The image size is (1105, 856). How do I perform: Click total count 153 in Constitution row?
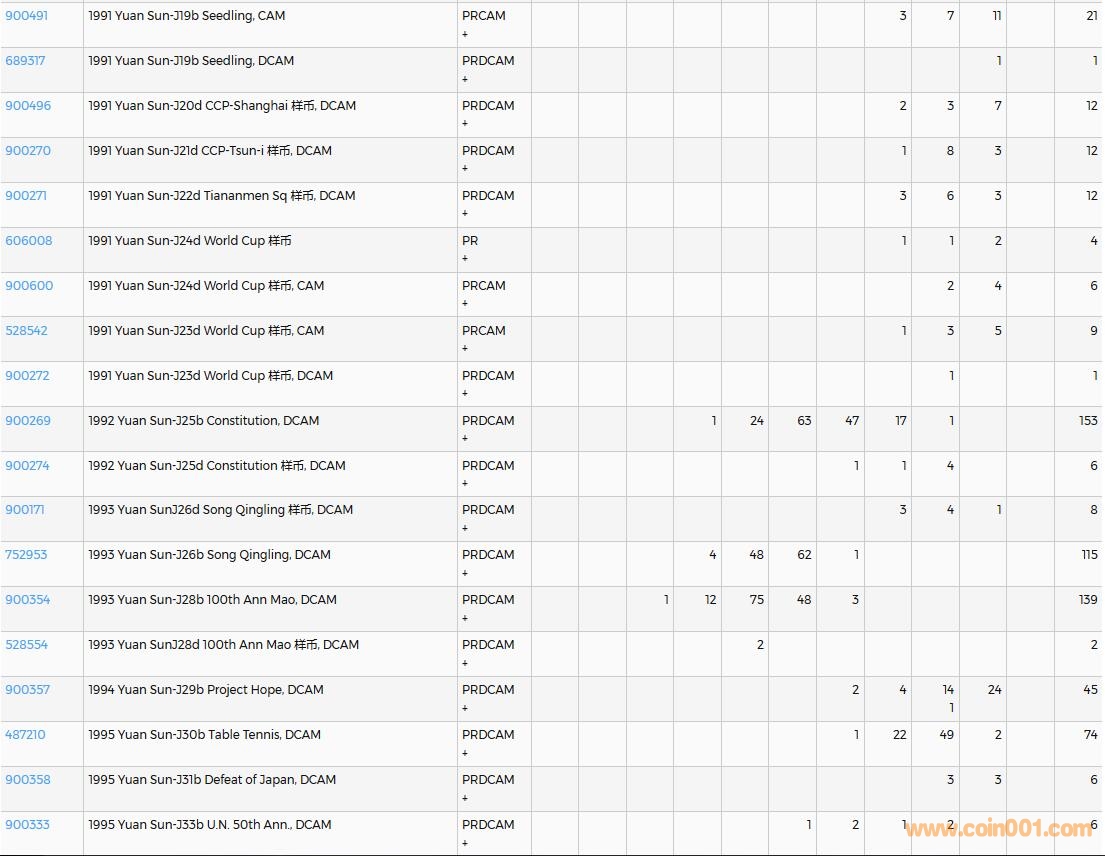1088,421
